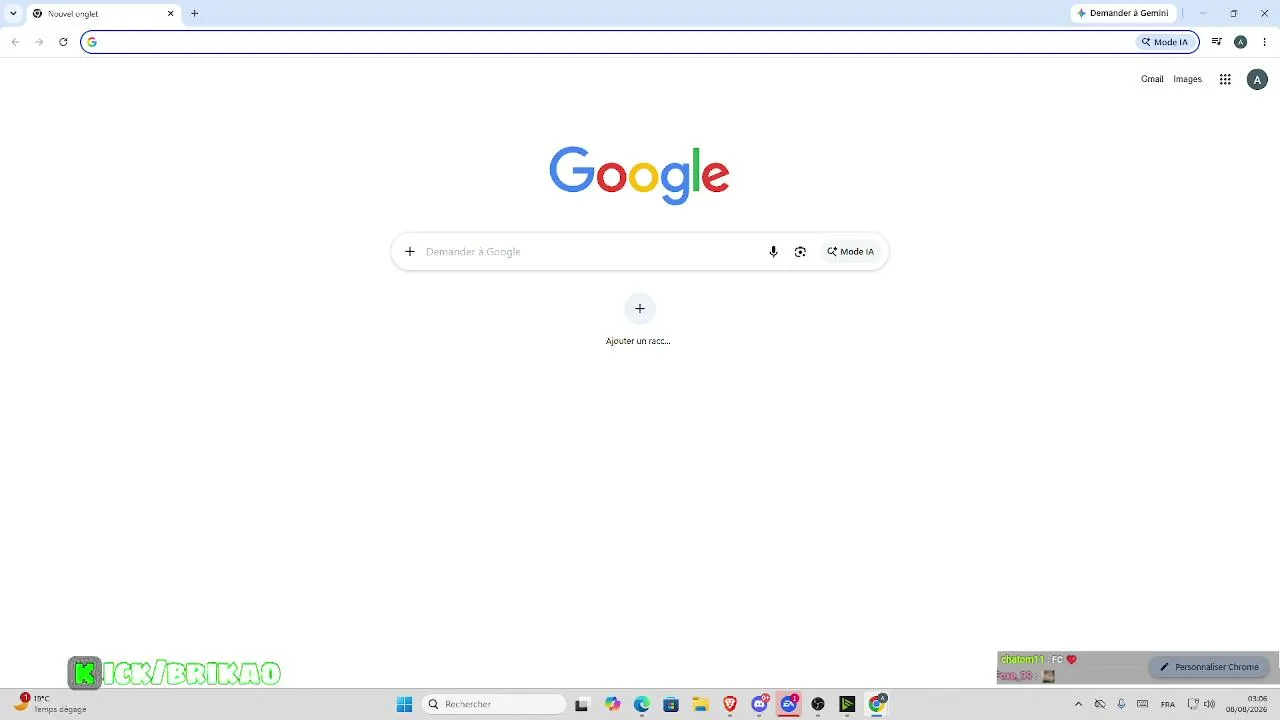
Task: Open the Windows Start menu
Action: click(x=404, y=705)
